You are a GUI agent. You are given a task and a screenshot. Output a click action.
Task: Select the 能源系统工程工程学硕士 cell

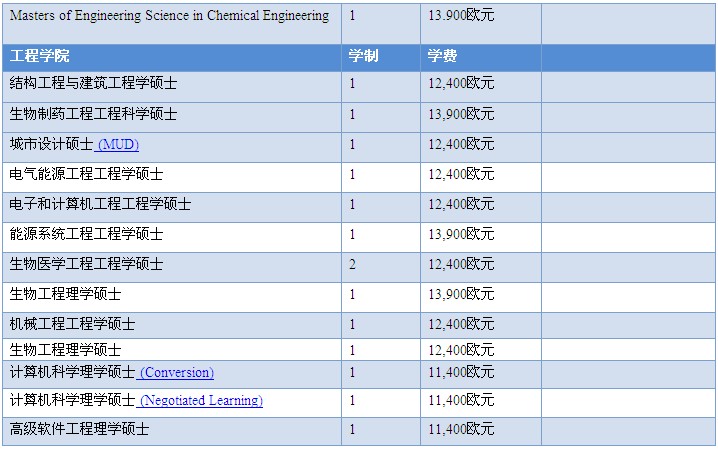tap(86, 235)
